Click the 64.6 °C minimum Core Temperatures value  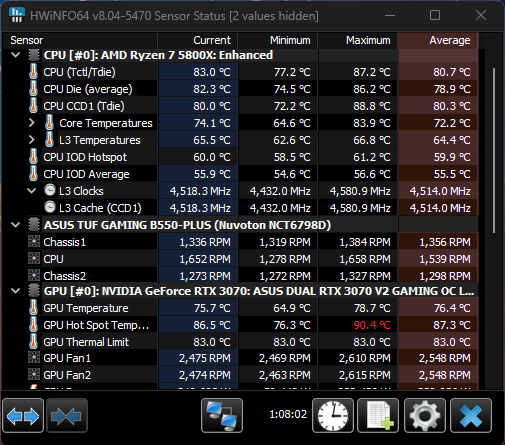coord(292,123)
